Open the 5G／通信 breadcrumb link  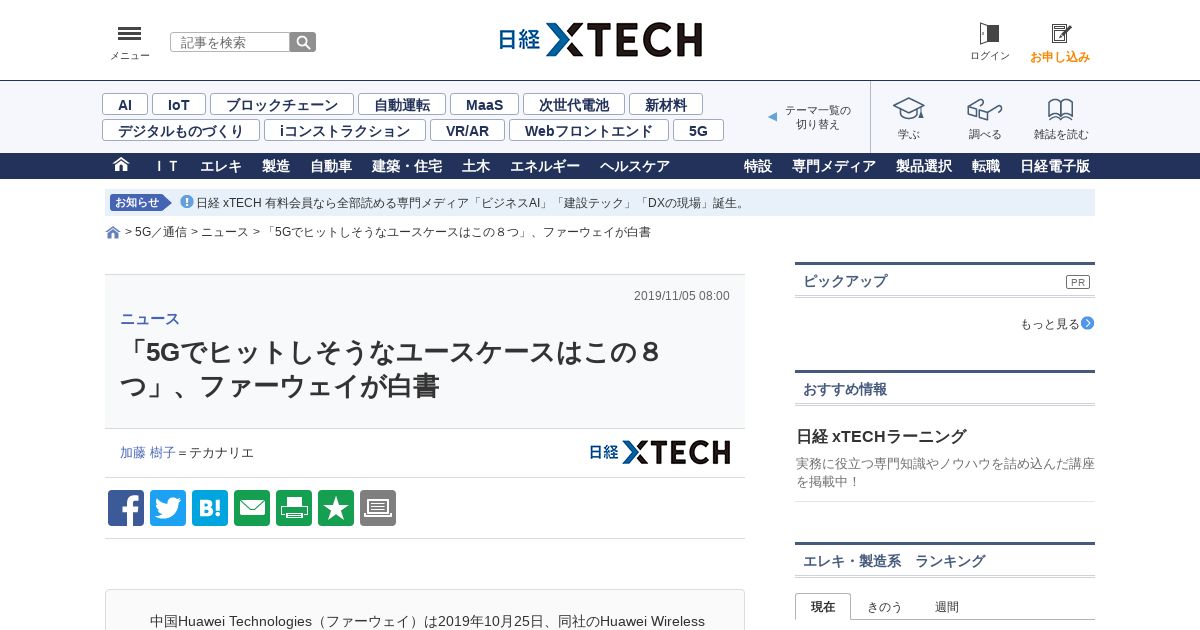coord(161,232)
